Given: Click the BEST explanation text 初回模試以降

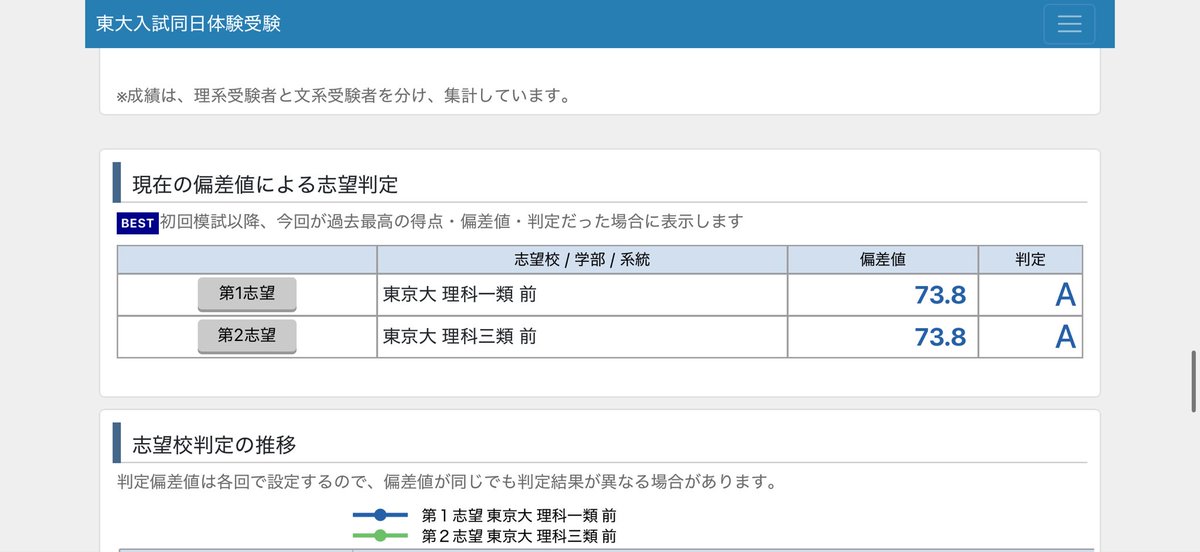Looking at the screenshot, I should tap(451, 222).
